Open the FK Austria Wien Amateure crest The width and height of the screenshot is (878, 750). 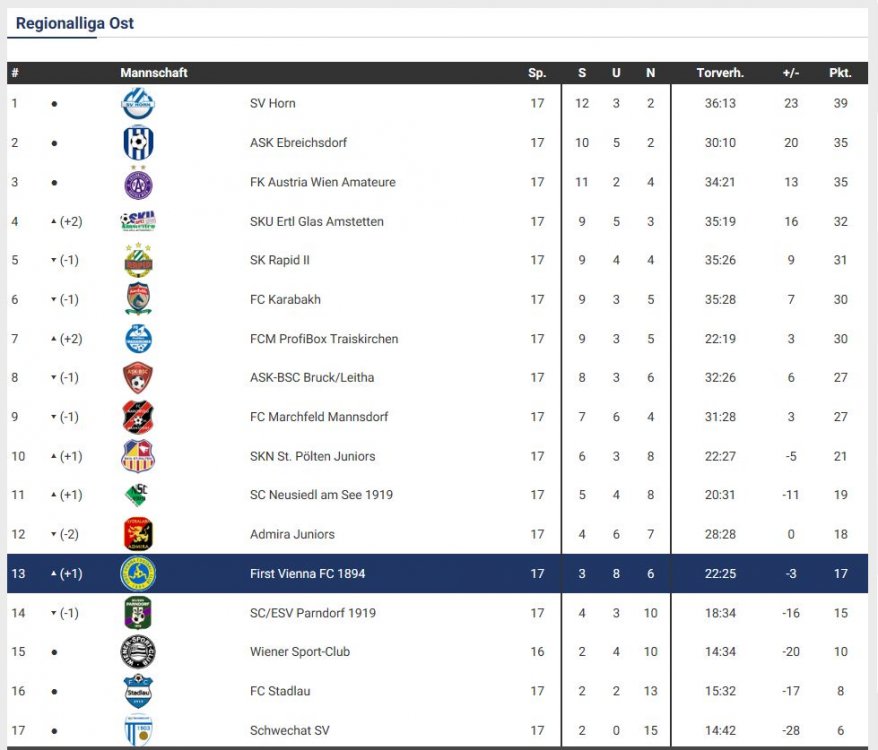[x=138, y=182]
